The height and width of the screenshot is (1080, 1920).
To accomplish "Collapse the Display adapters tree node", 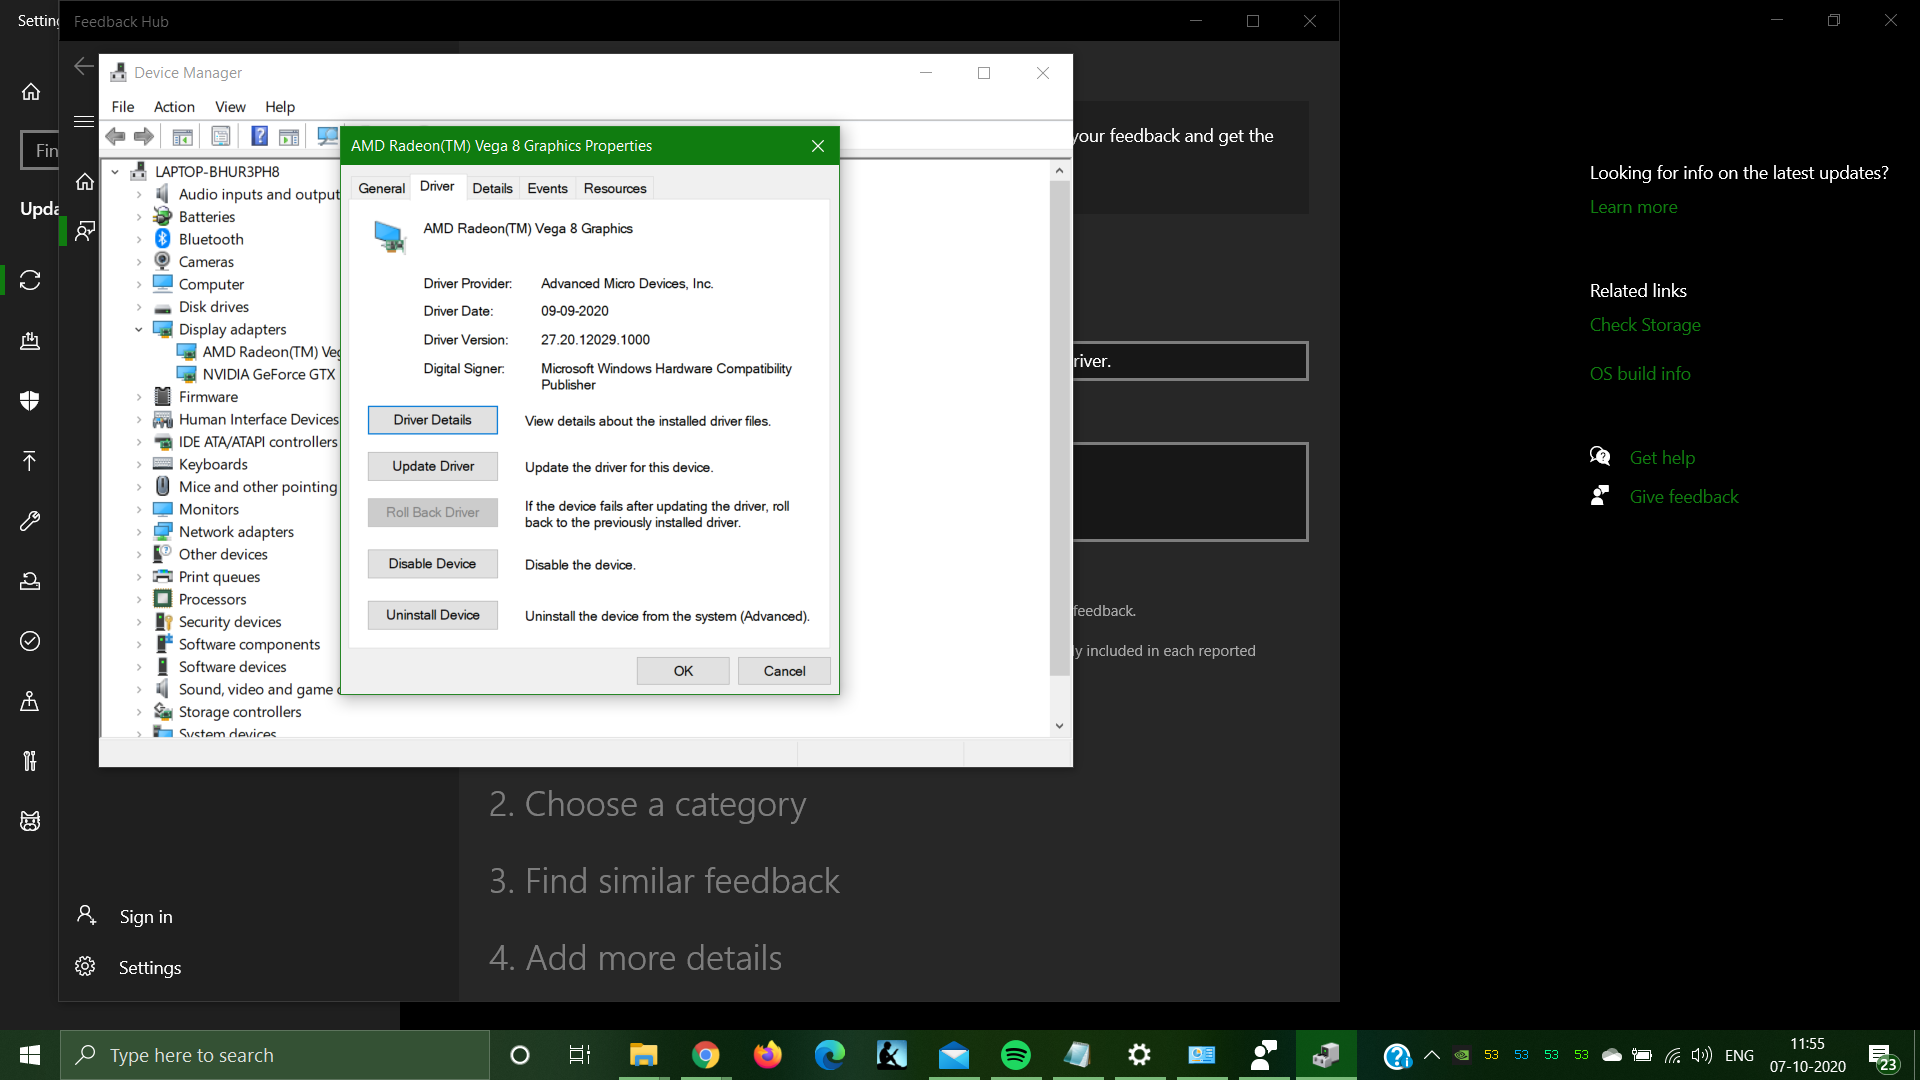I will pyautogui.click(x=139, y=329).
